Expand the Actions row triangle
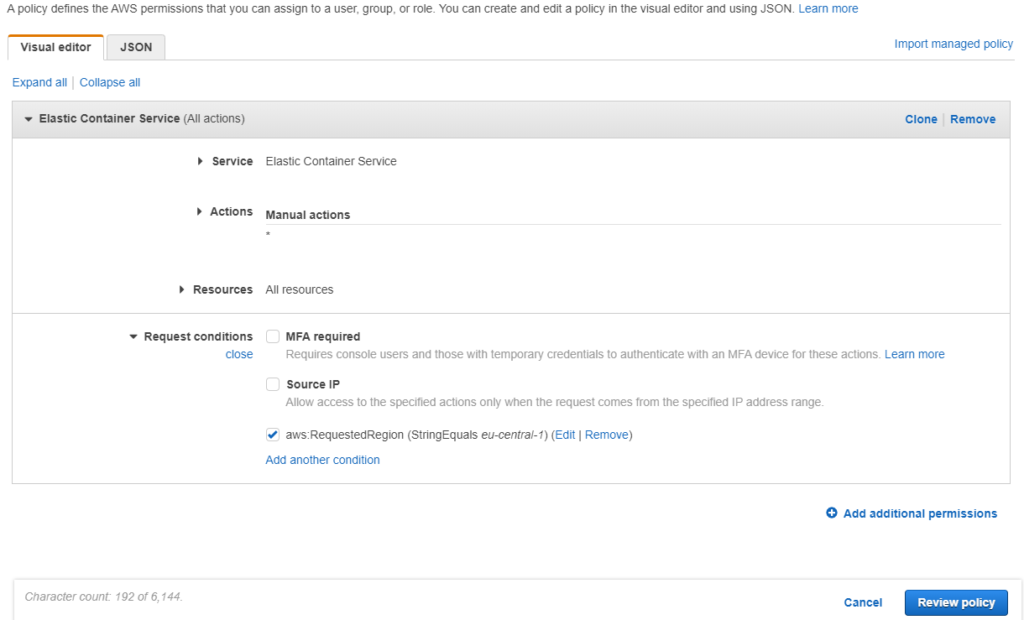 pyautogui.click(x=200, y=212)
